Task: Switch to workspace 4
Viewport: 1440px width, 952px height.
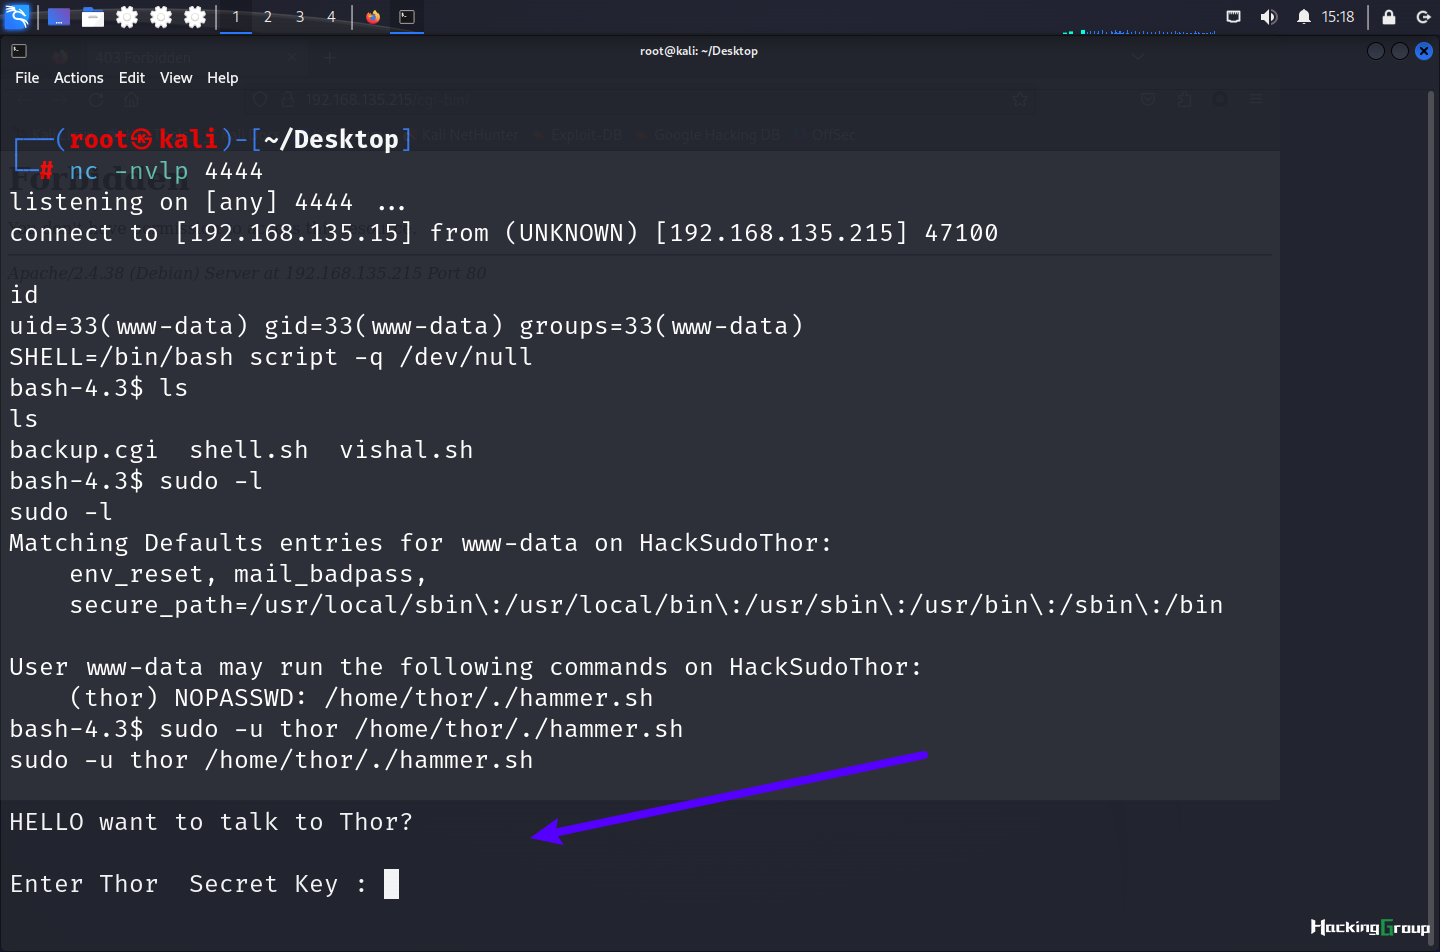Action: (331, 17)
